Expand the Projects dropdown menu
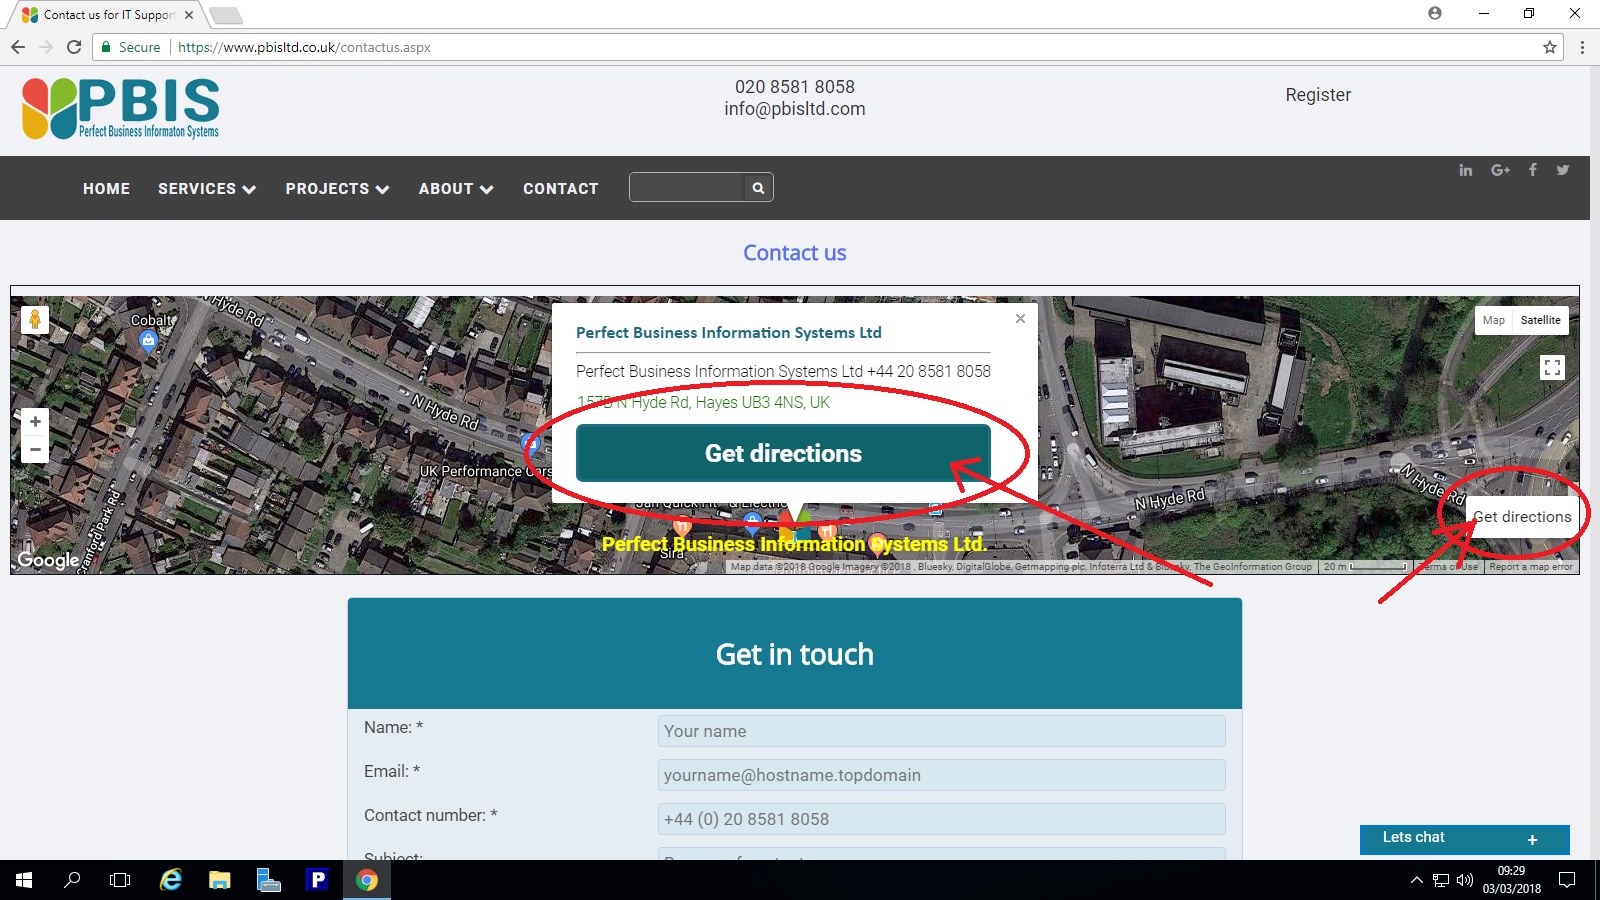1600x900 pixels. (x=337, y=189)
